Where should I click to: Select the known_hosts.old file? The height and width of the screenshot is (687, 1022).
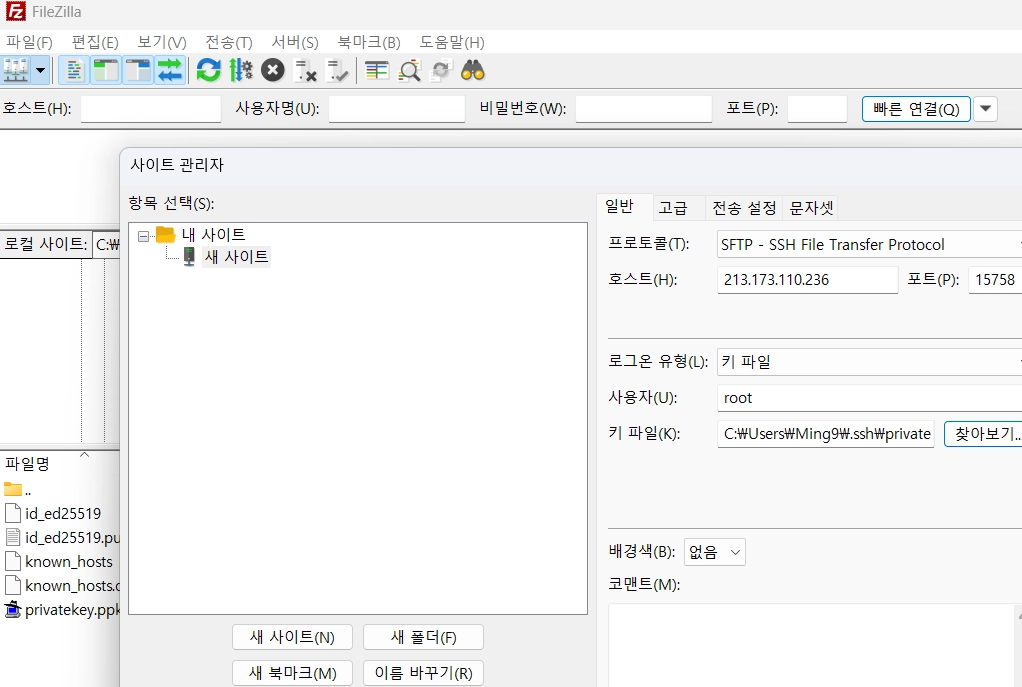tap(63, 586)
